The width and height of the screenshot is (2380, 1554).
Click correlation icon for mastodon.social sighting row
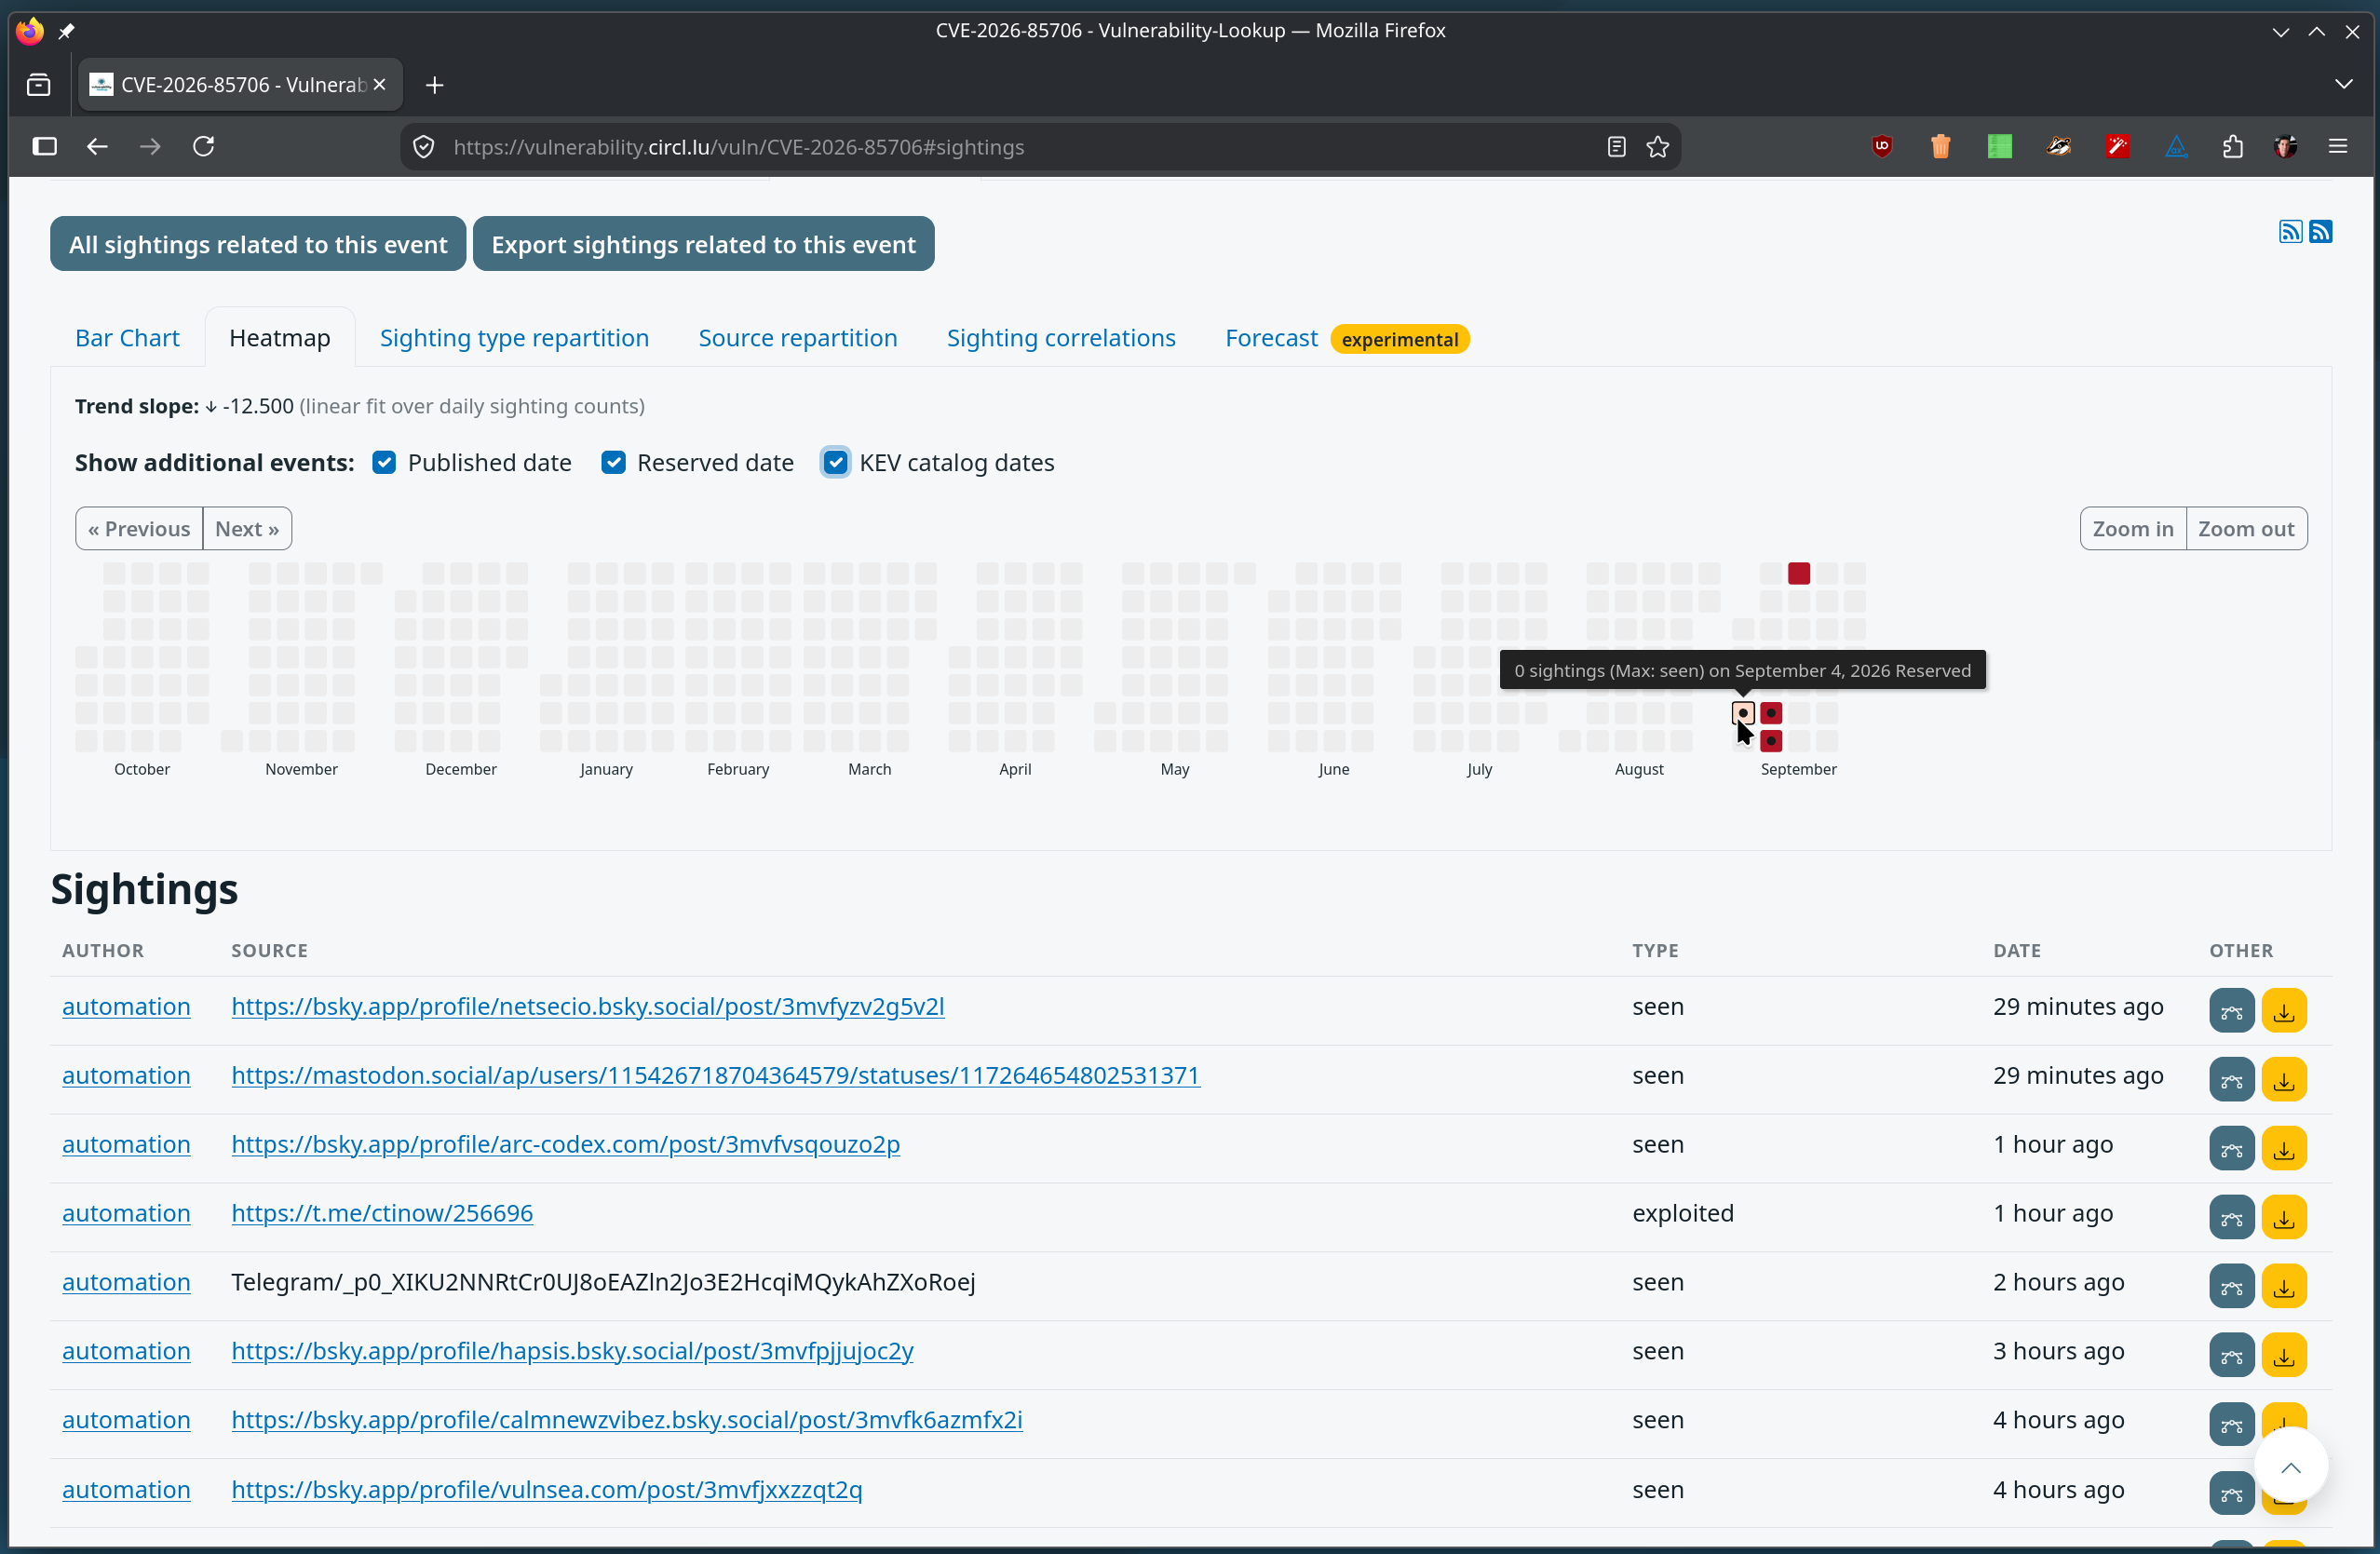tap(2231, 1080)
